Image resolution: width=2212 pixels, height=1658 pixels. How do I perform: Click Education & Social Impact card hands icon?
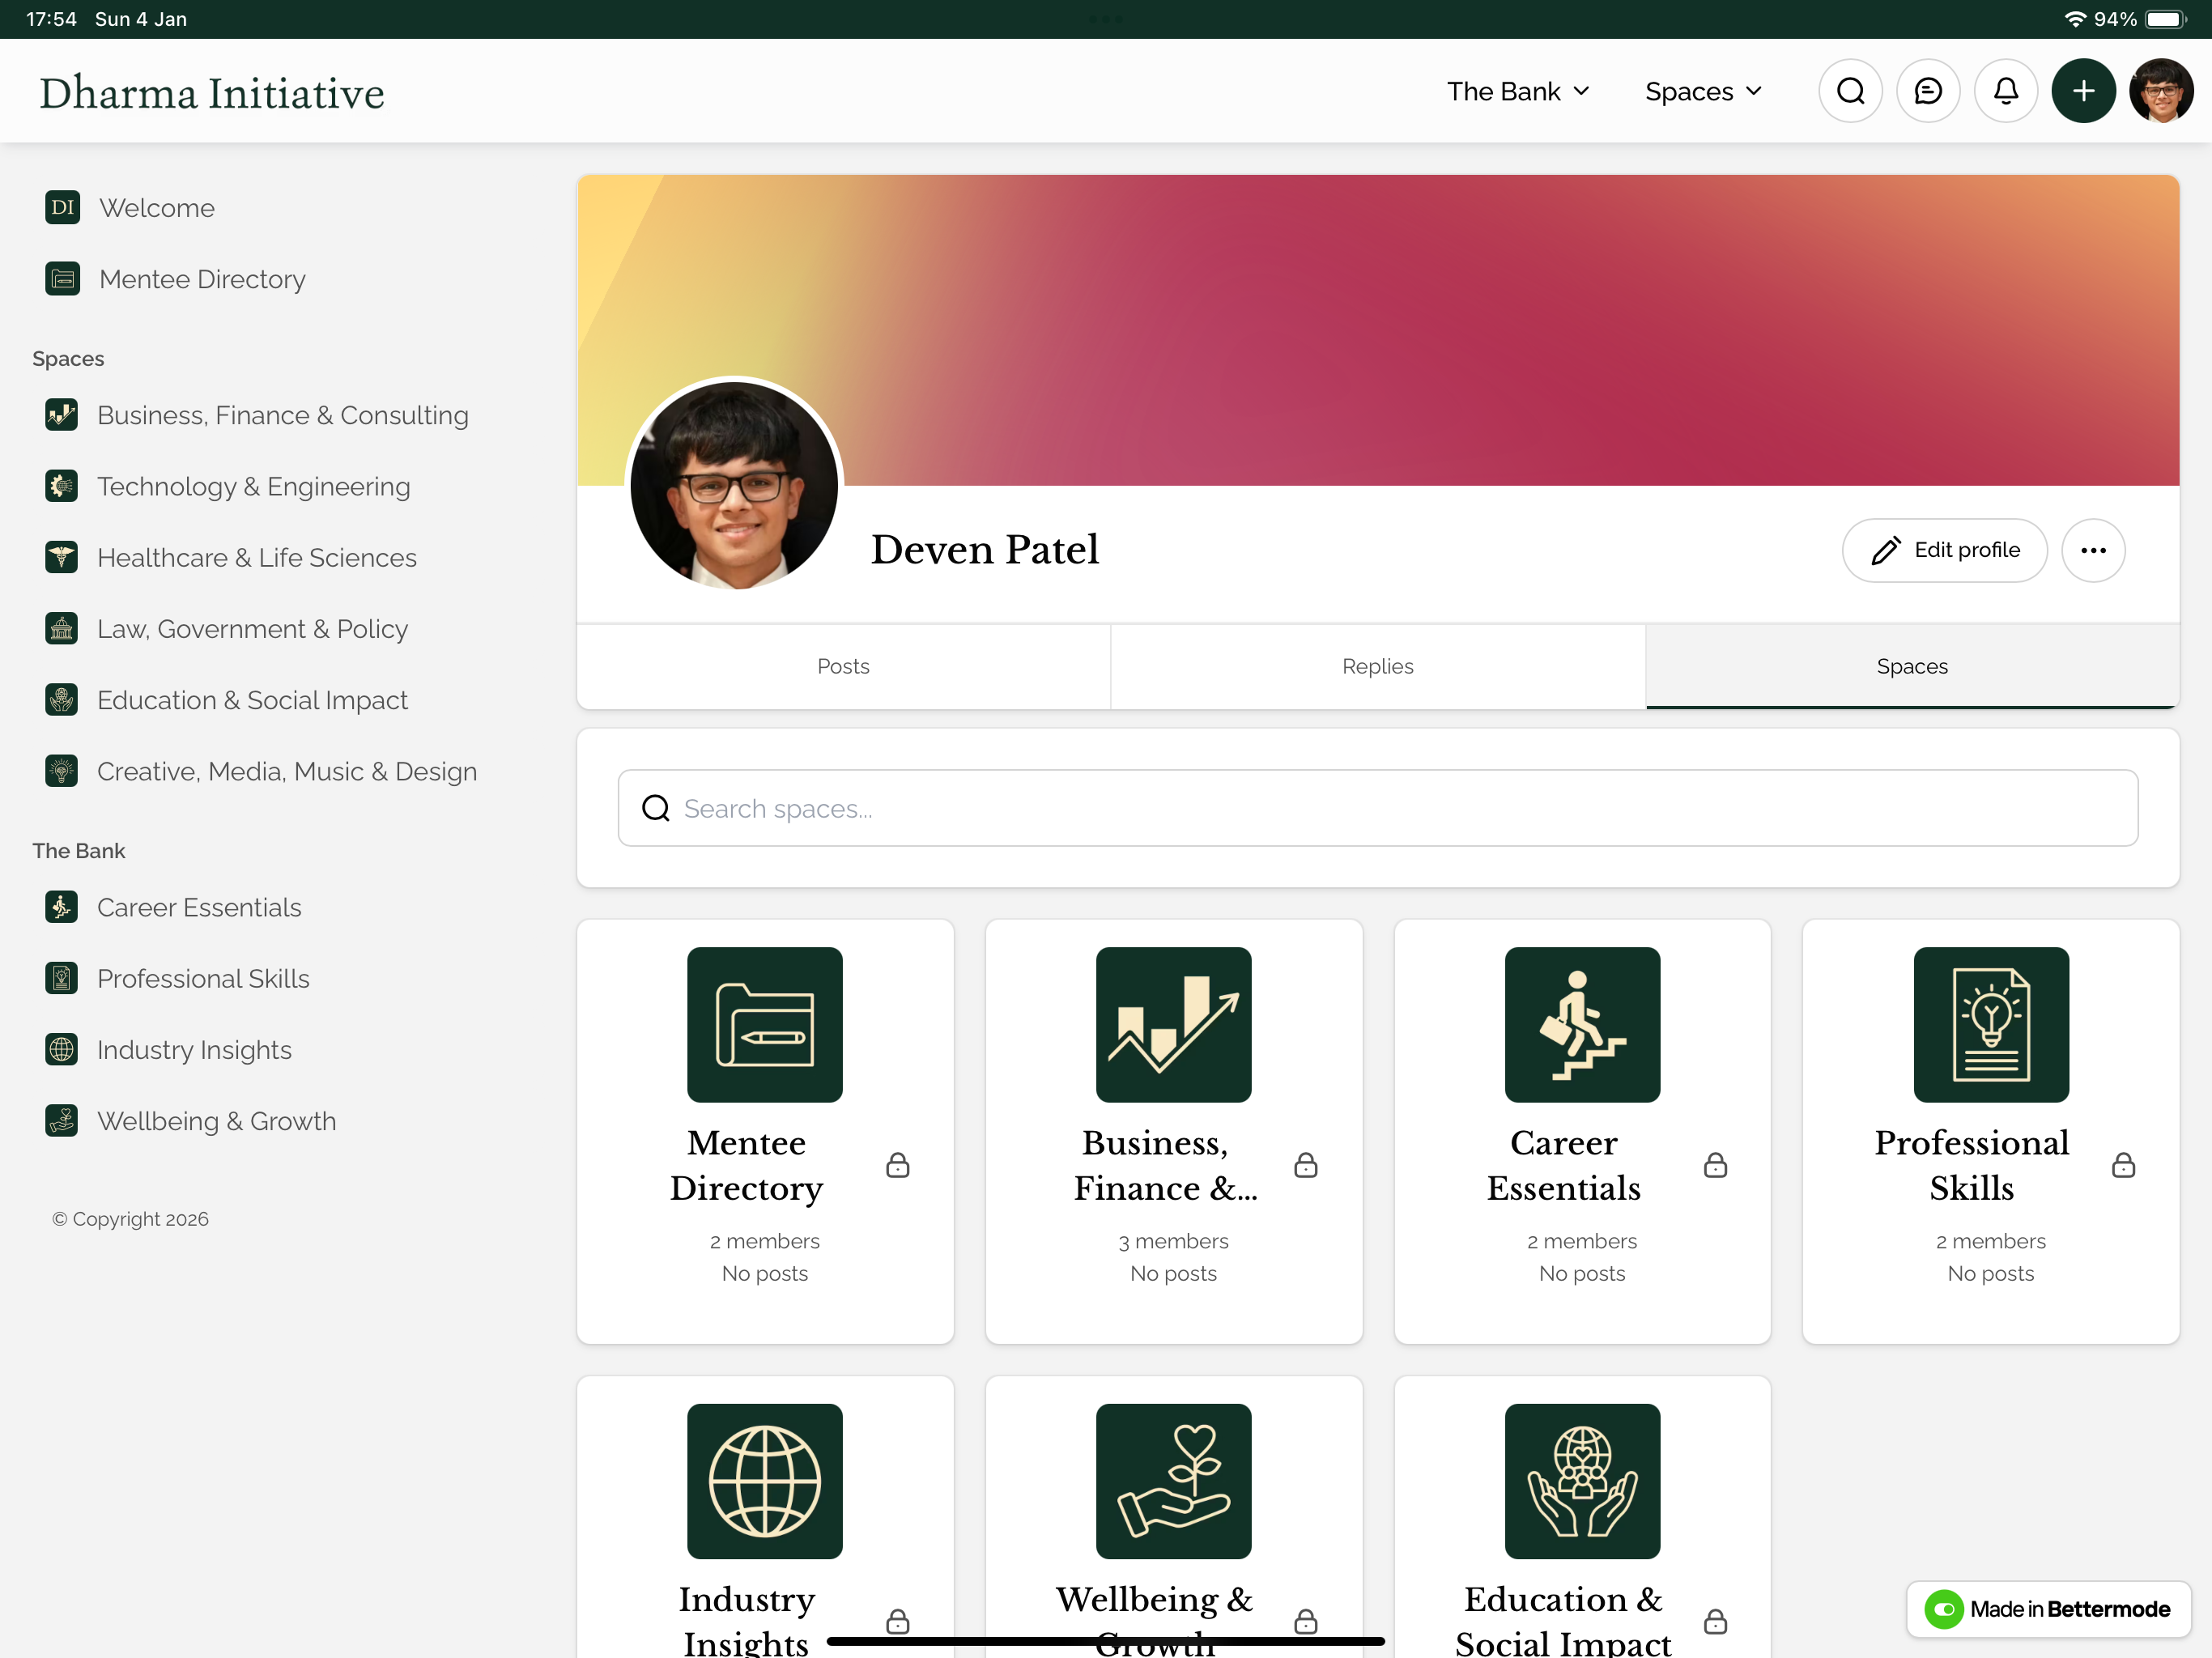(x=1582, y=1481)
